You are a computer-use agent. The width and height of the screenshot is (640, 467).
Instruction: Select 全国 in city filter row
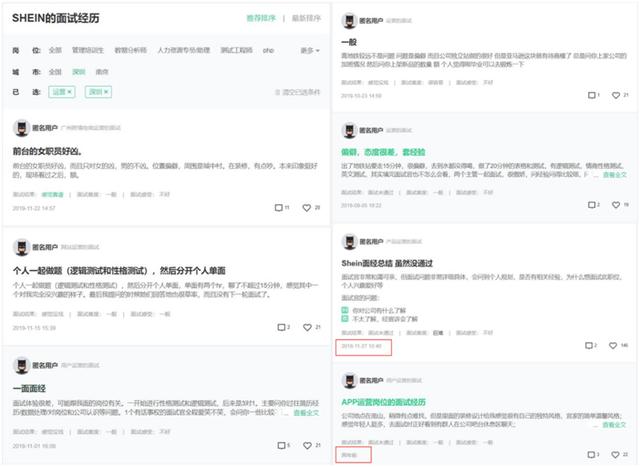55,72
